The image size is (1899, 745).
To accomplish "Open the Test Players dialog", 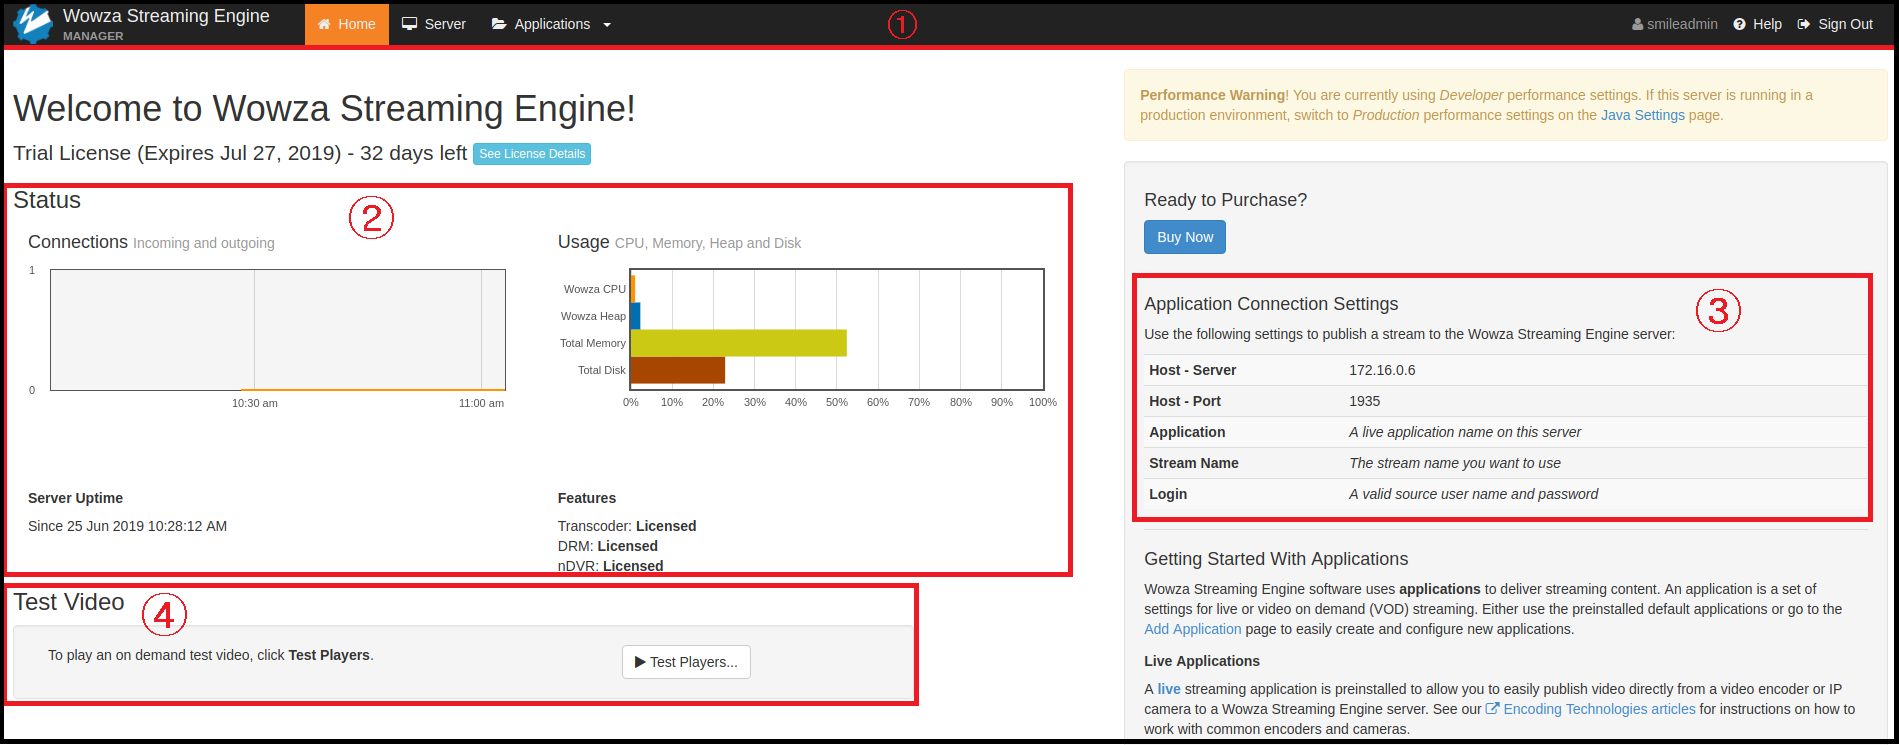I will click(686, 662).
